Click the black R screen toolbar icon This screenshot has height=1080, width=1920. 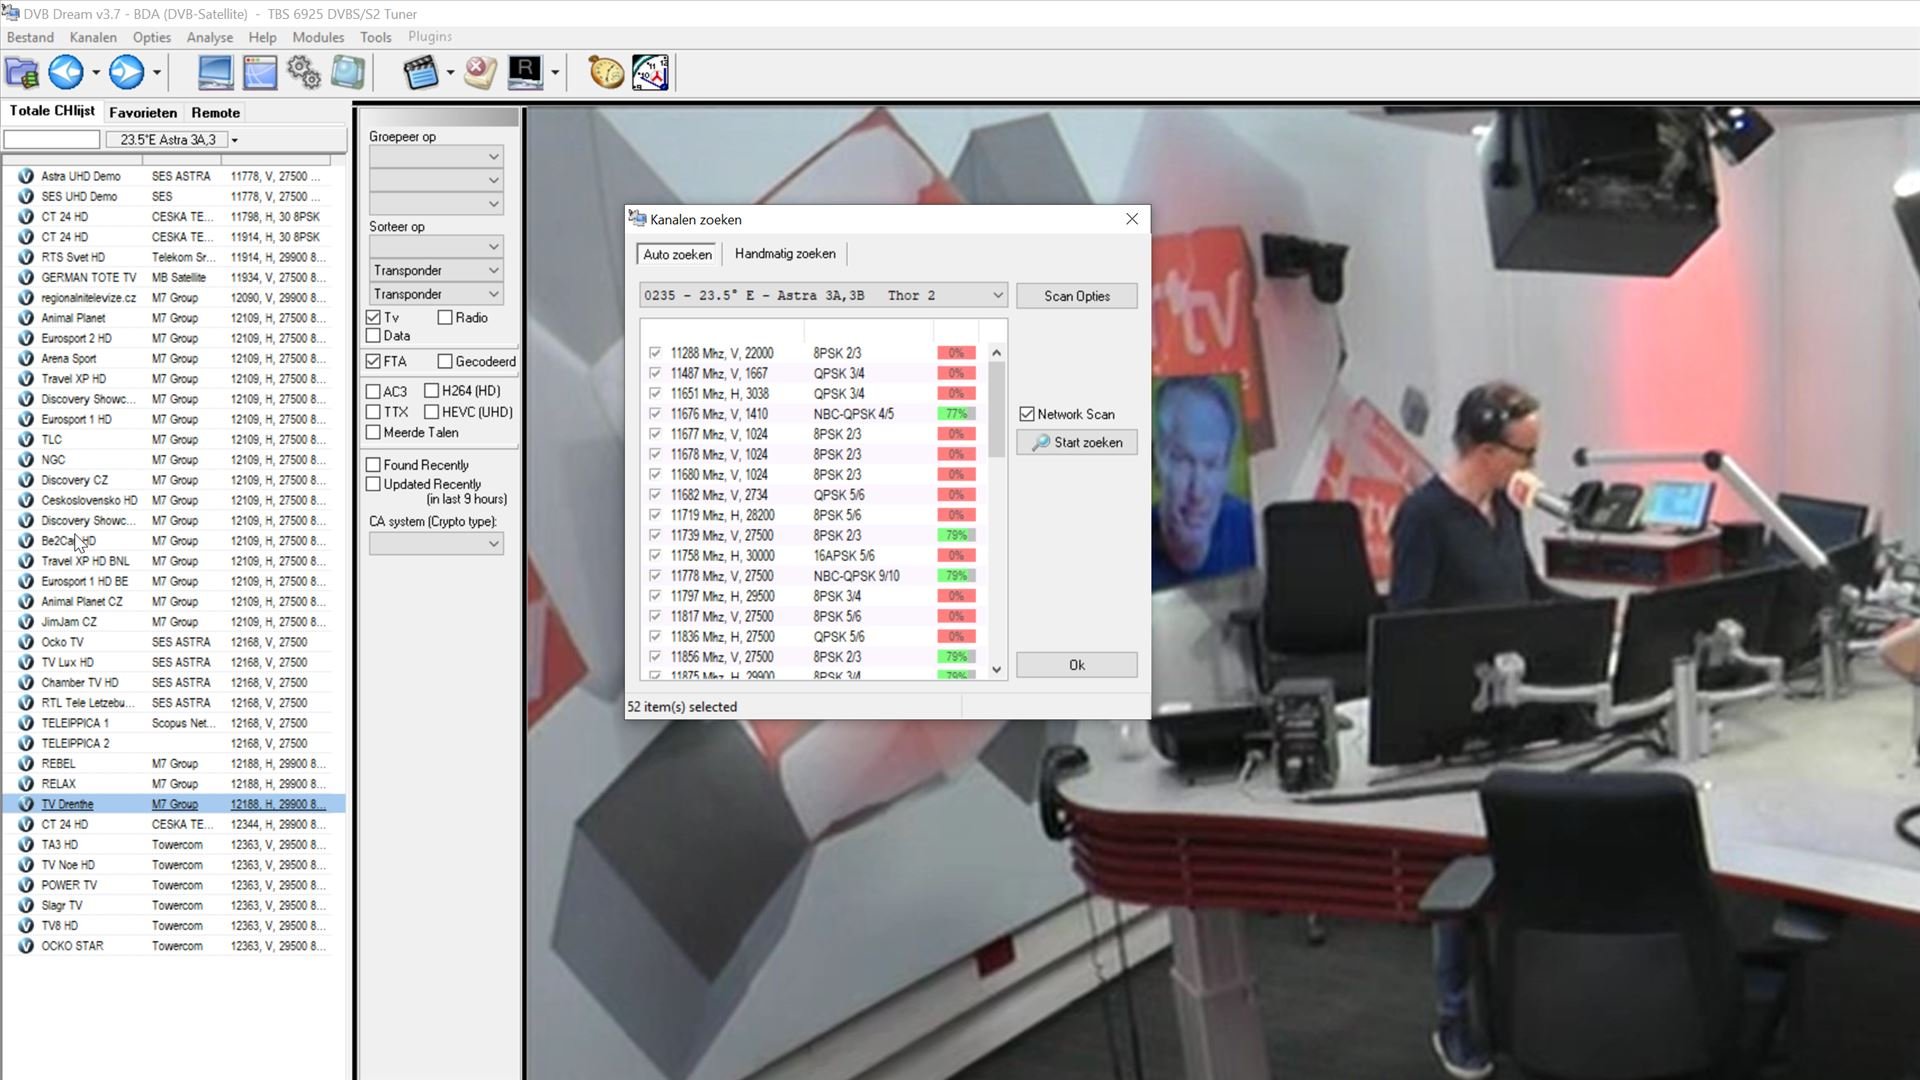pos(524,72)
